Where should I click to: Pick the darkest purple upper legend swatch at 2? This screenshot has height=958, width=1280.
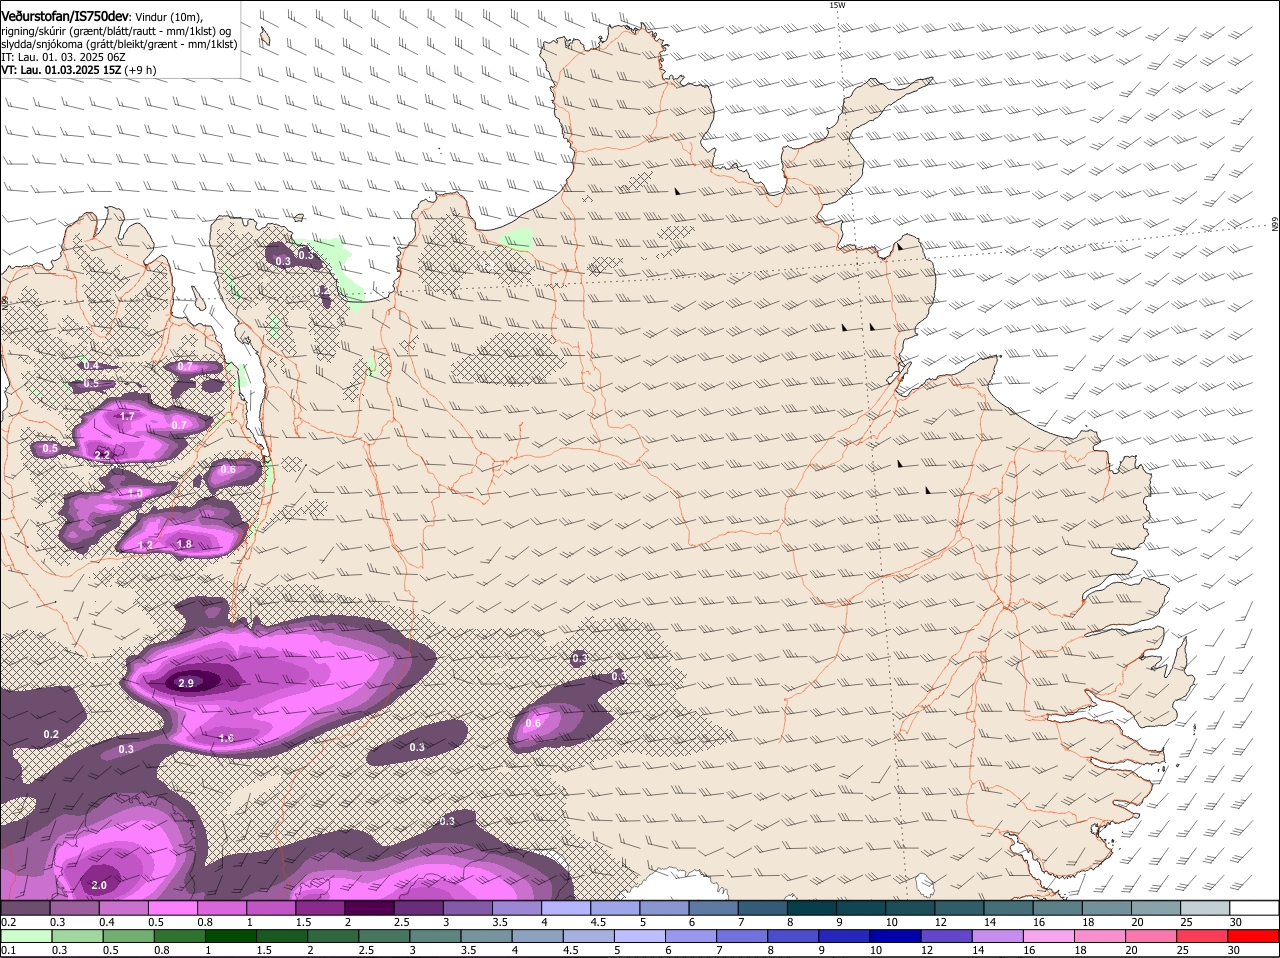(369, 908)
